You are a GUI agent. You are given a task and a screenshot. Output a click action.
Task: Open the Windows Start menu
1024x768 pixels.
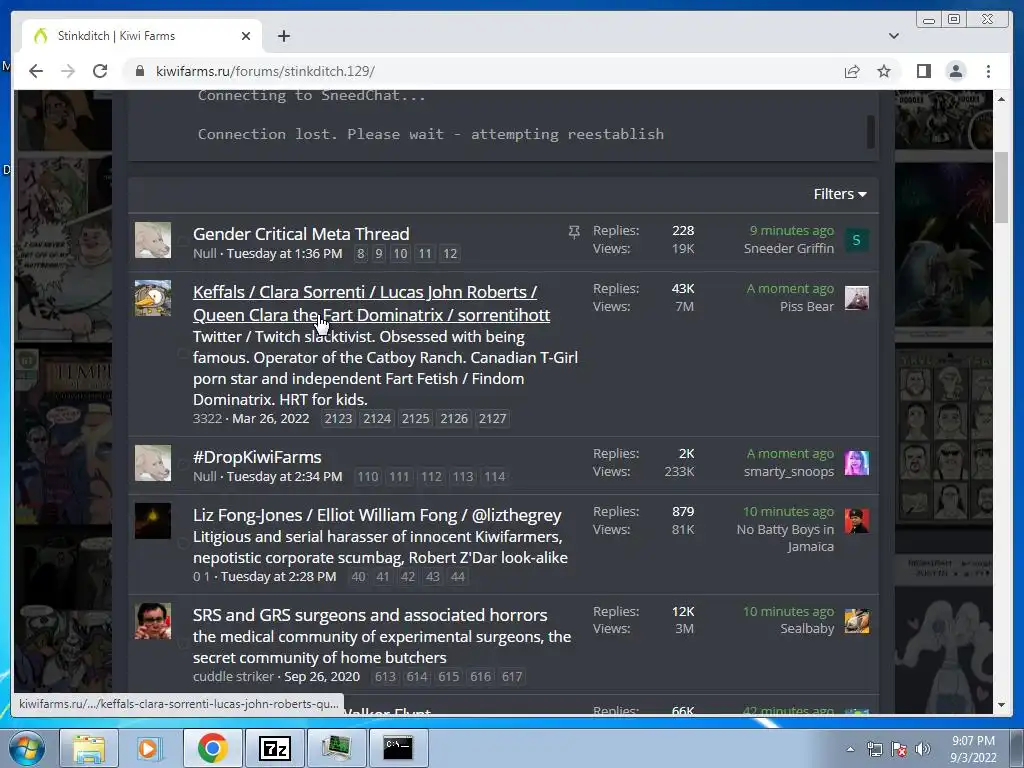pyautogui.click(x=27, y=748)
